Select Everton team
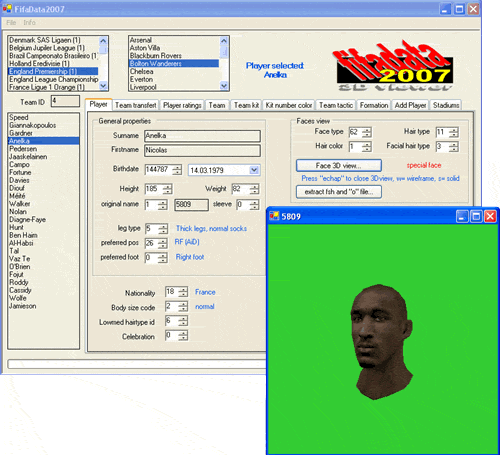The image size is (500, 455). 141,79
